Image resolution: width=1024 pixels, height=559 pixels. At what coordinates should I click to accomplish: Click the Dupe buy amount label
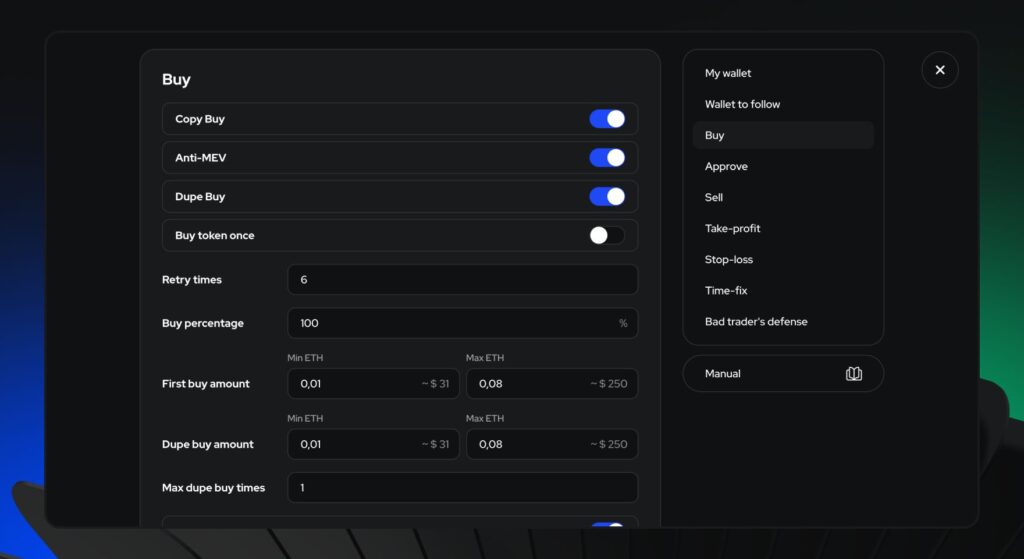[x=207, y=444]
